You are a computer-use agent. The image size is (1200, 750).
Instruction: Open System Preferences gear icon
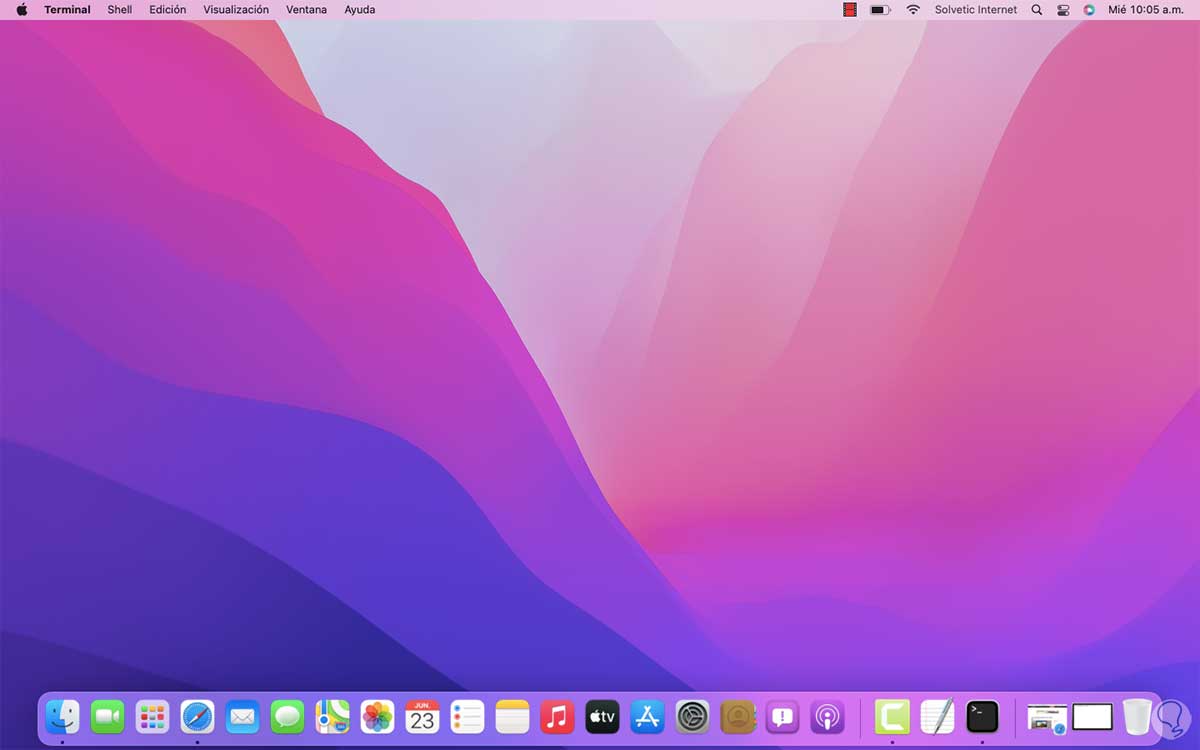click(x=692, y=717)
